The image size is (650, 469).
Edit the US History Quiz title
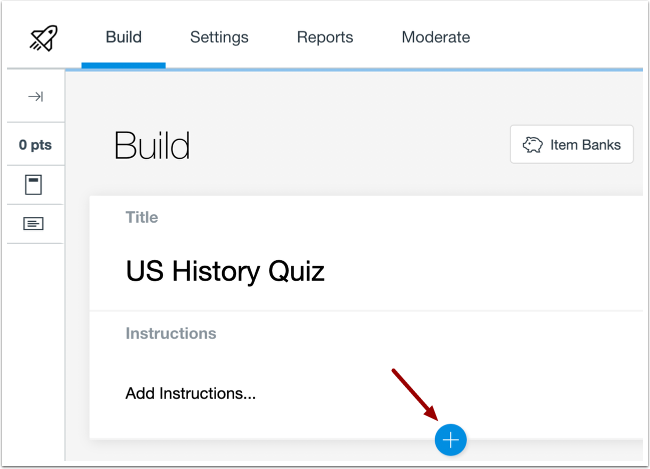(225, 271)
